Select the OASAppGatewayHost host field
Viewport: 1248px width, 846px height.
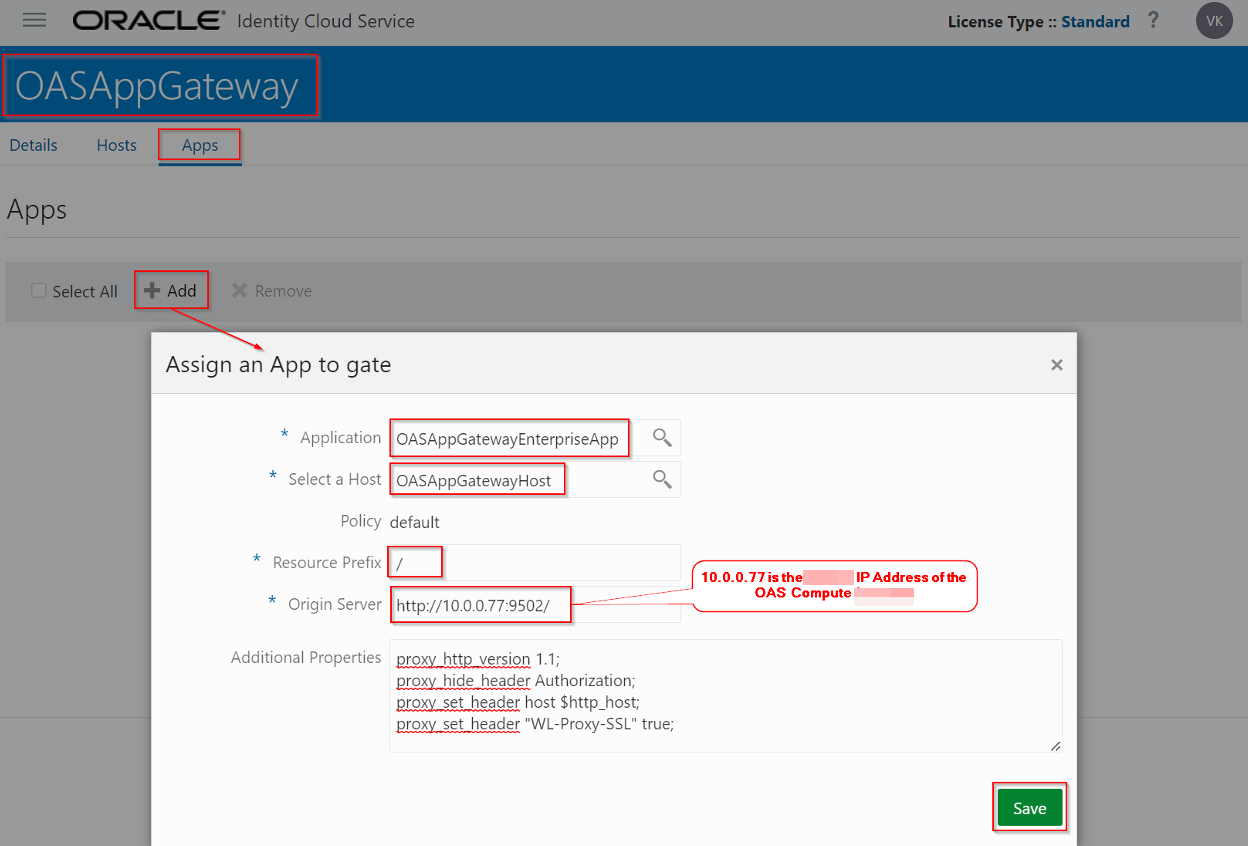[x=477, y=479]
